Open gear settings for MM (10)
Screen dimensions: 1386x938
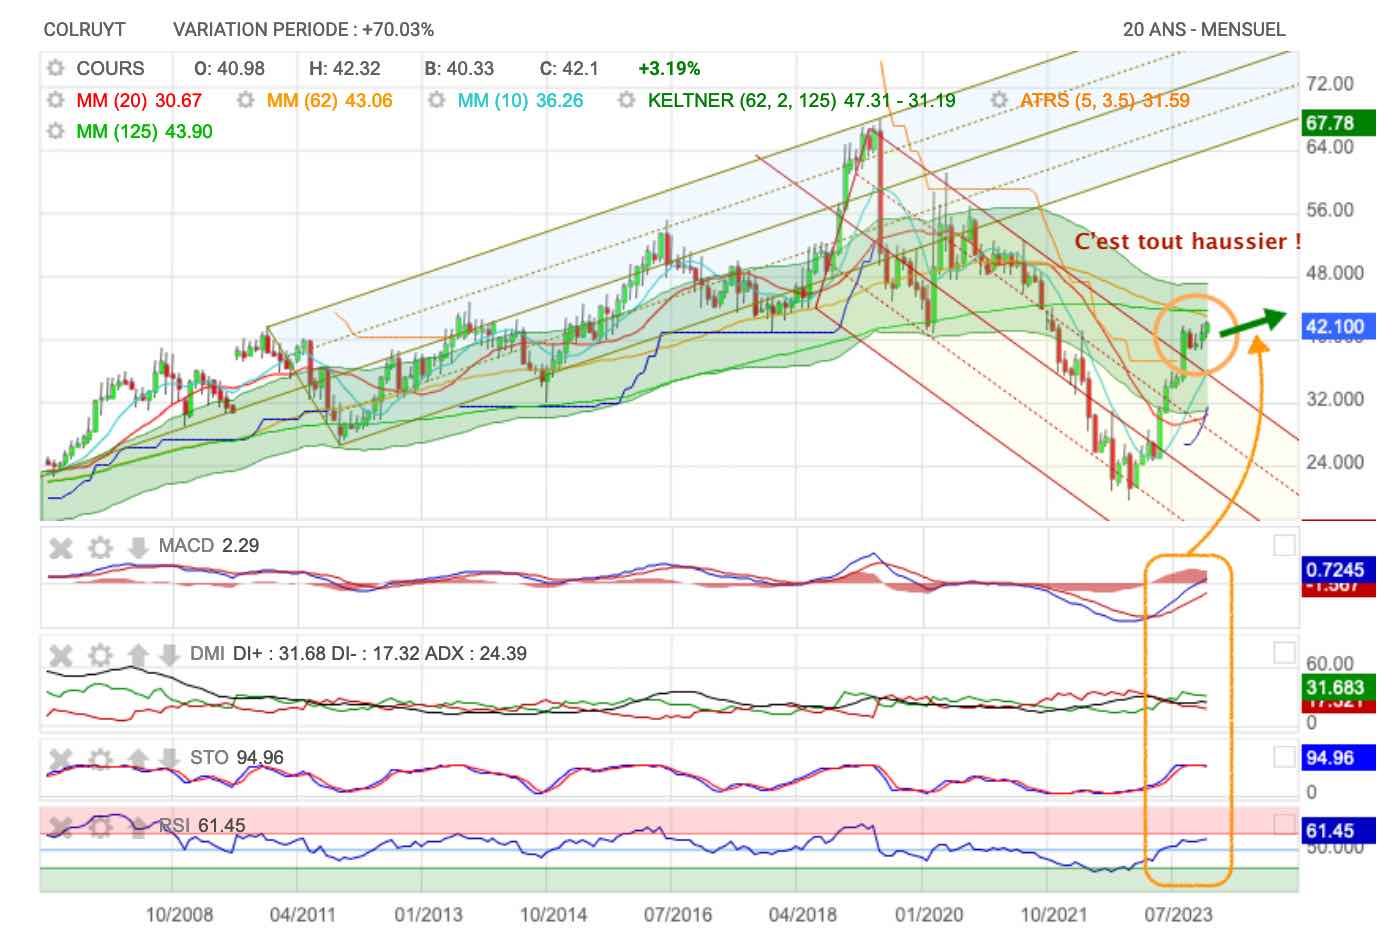[x=436, y=101]
